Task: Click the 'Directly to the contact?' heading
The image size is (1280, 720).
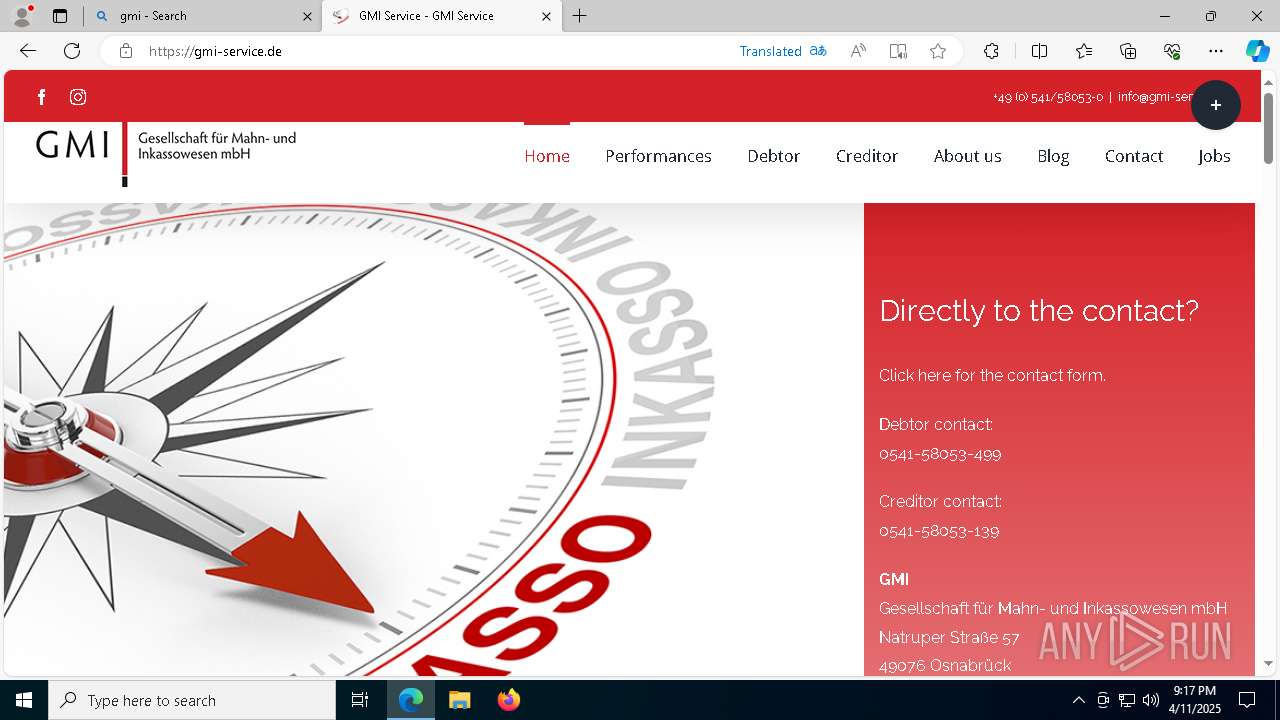Action: [1039, 311]
